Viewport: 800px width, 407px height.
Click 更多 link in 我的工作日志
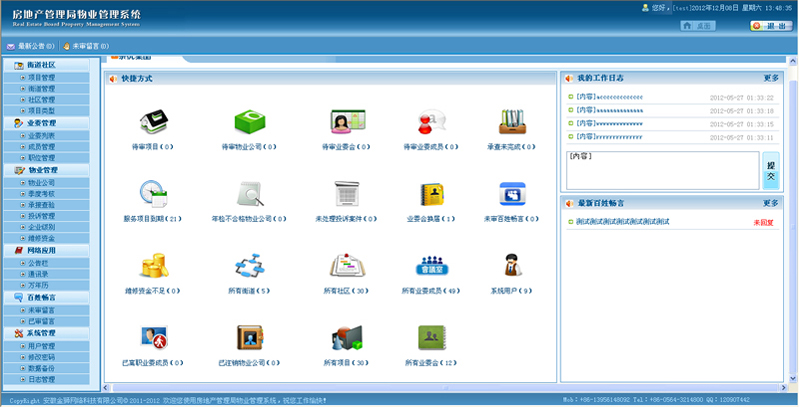click(x=770, y=78)
